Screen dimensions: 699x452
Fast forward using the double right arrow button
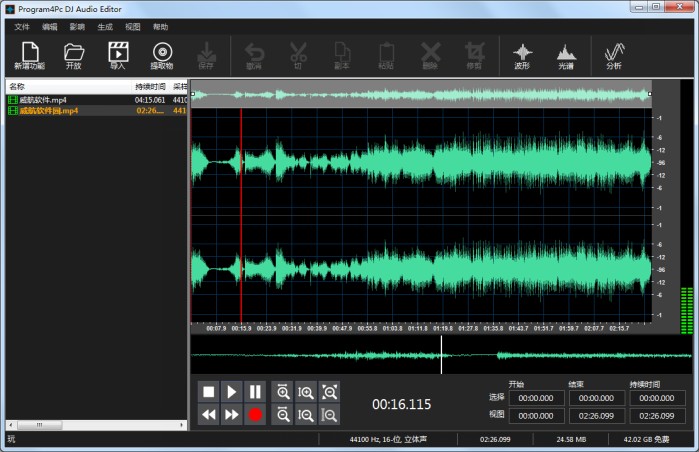click(x=231, y=414)
